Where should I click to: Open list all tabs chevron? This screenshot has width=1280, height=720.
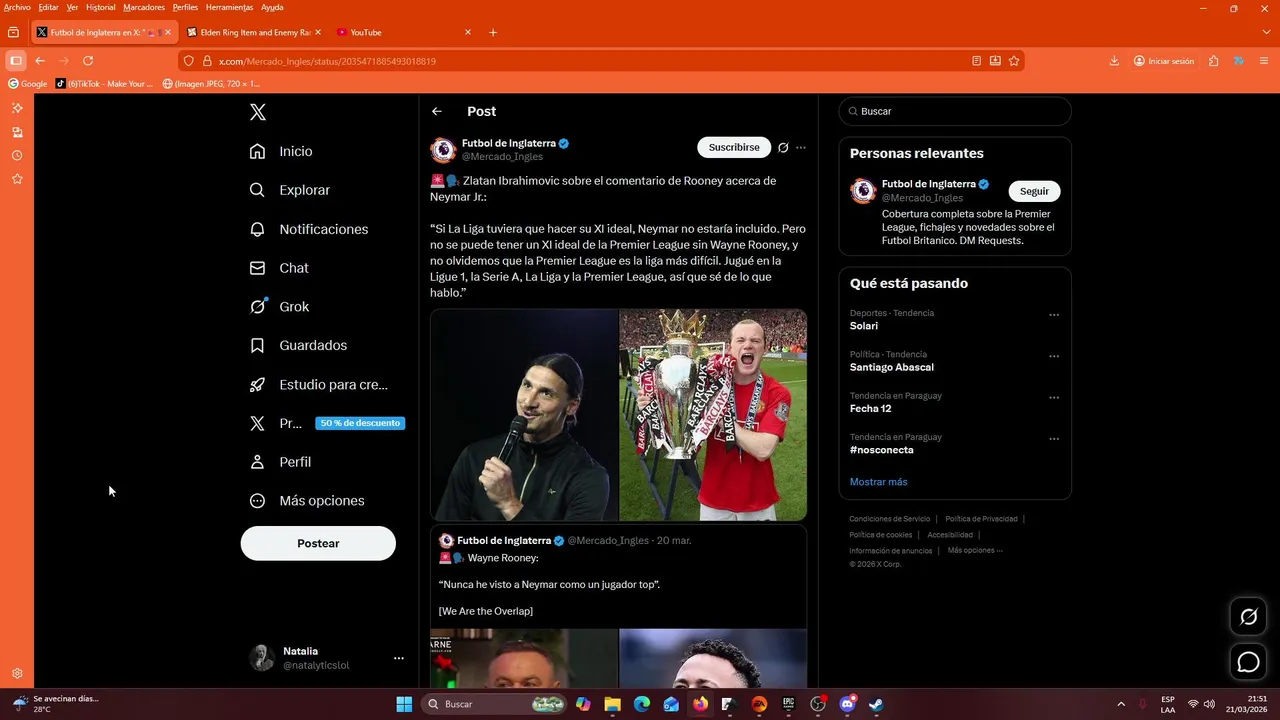[x=1266, y=32]
